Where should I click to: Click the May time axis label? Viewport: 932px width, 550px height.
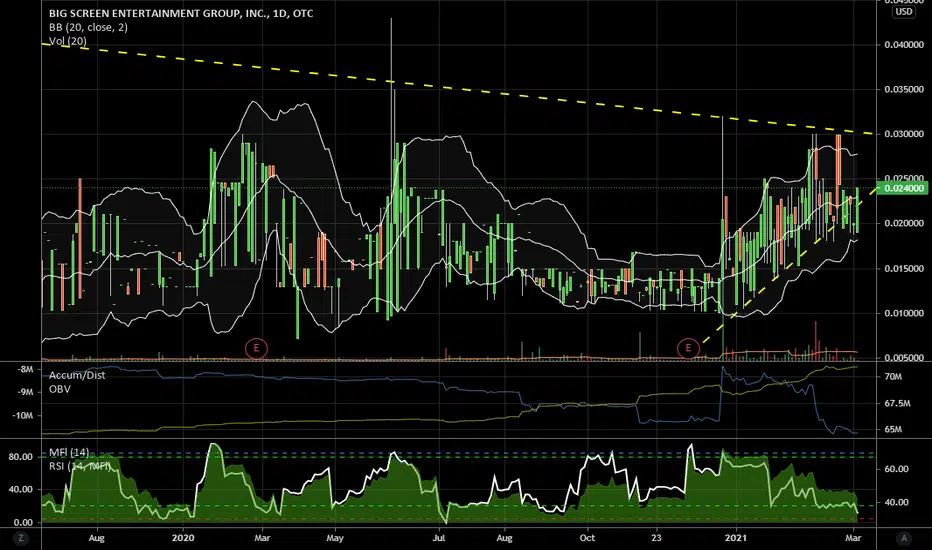pos(335,538)
